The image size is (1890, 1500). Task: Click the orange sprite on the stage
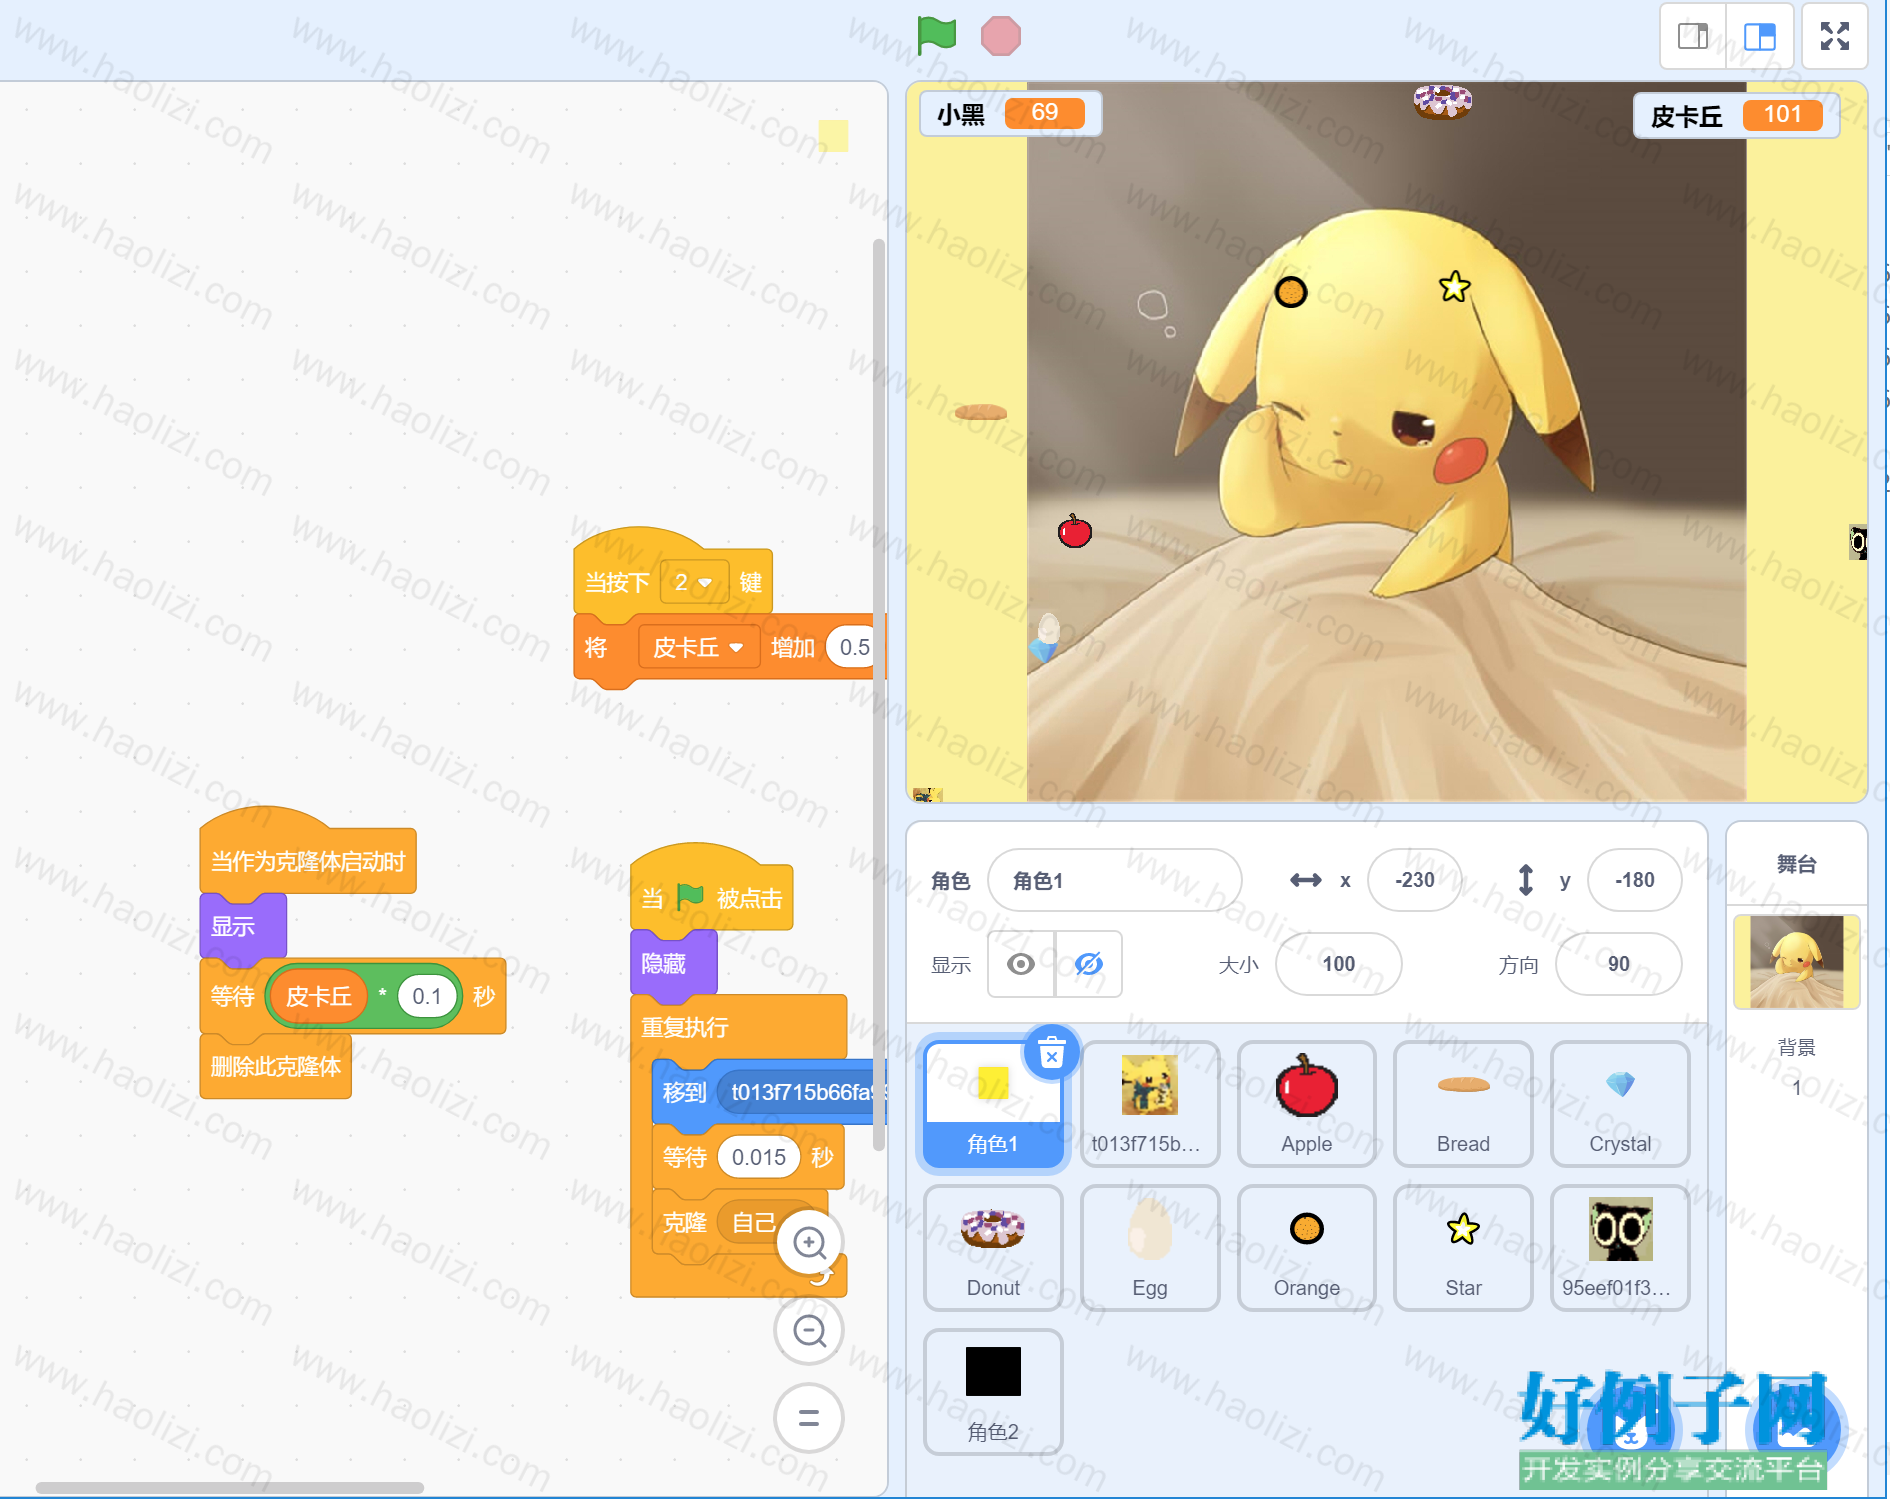1291,292
